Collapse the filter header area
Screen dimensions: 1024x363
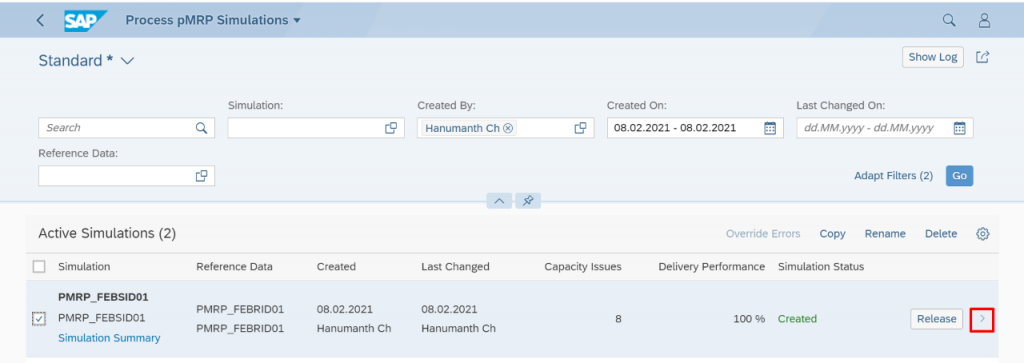point(500,201)
